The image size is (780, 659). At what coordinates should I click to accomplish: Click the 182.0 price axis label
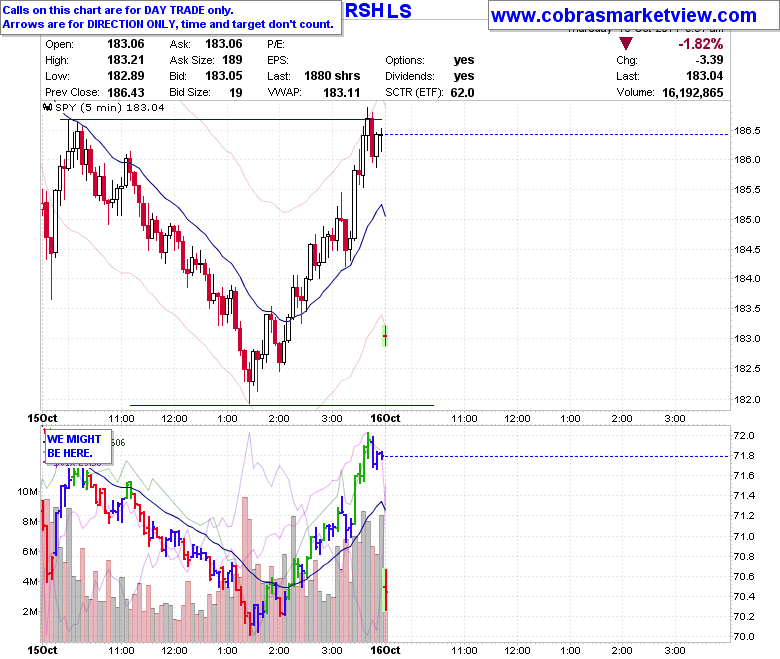tap(747, 399)
